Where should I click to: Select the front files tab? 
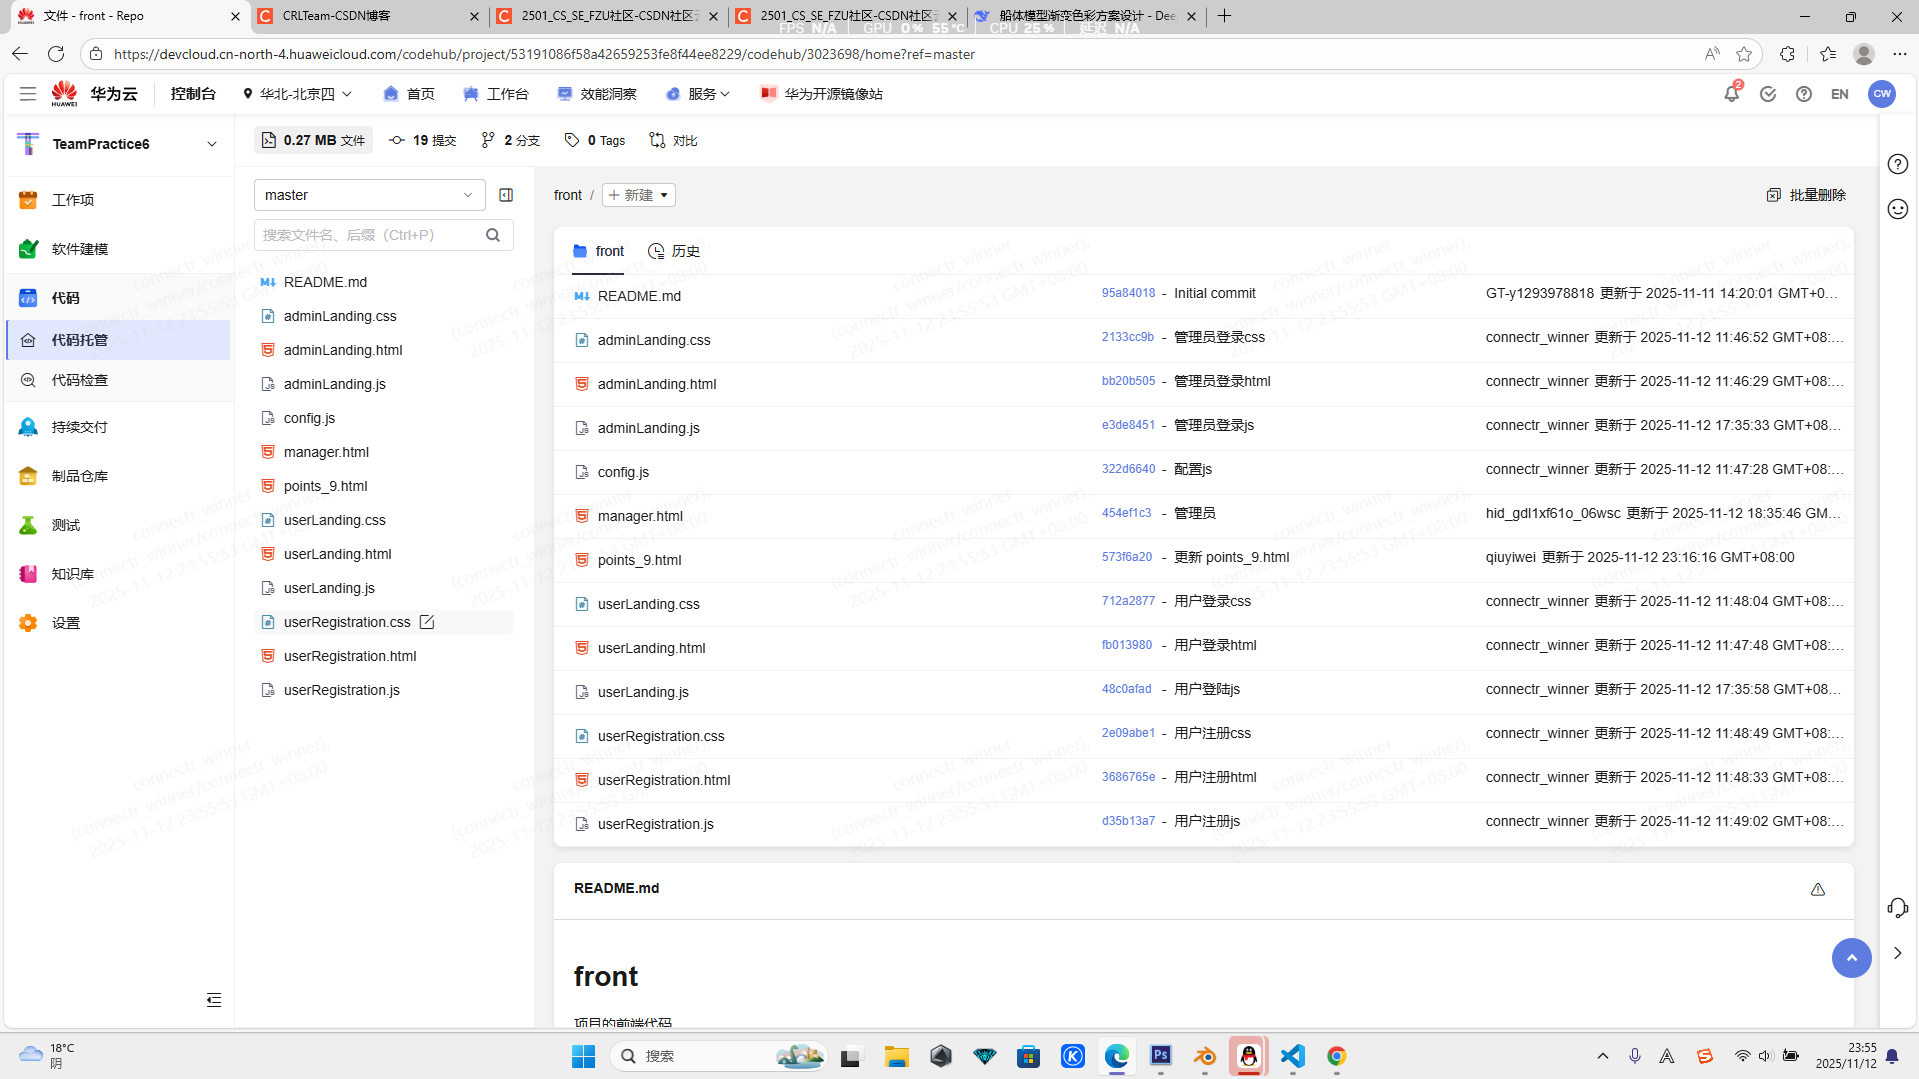pos(598,251)
